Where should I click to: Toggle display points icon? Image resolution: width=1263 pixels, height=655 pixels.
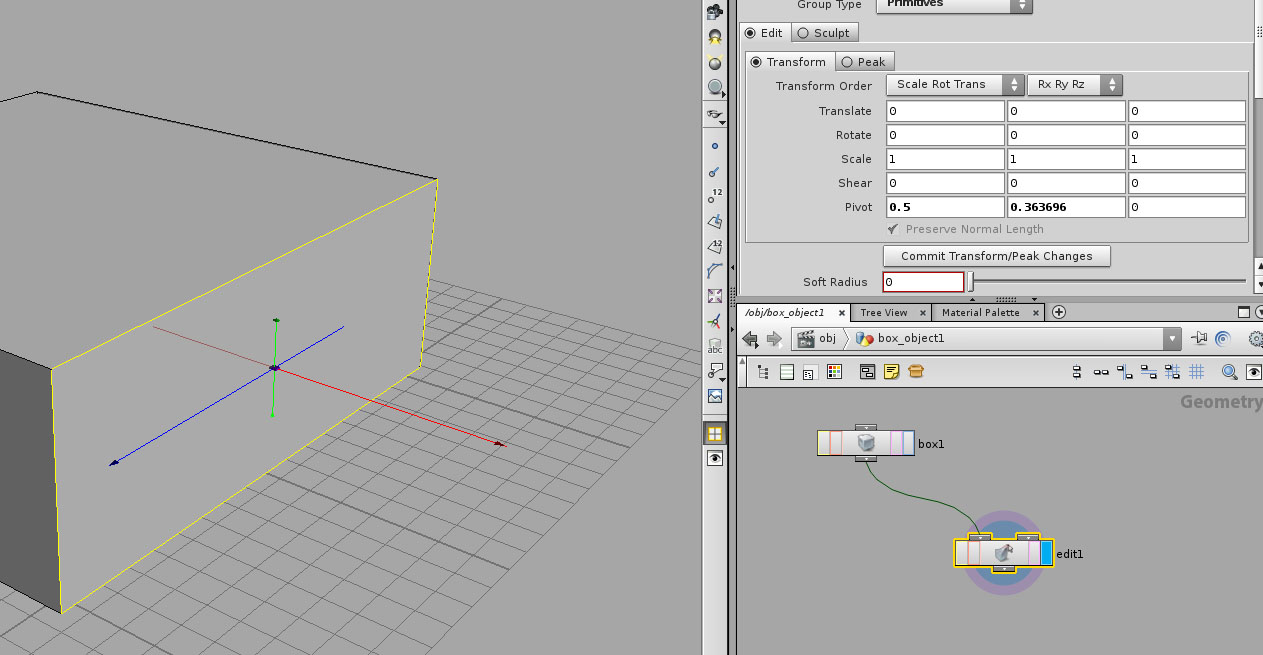714,146
